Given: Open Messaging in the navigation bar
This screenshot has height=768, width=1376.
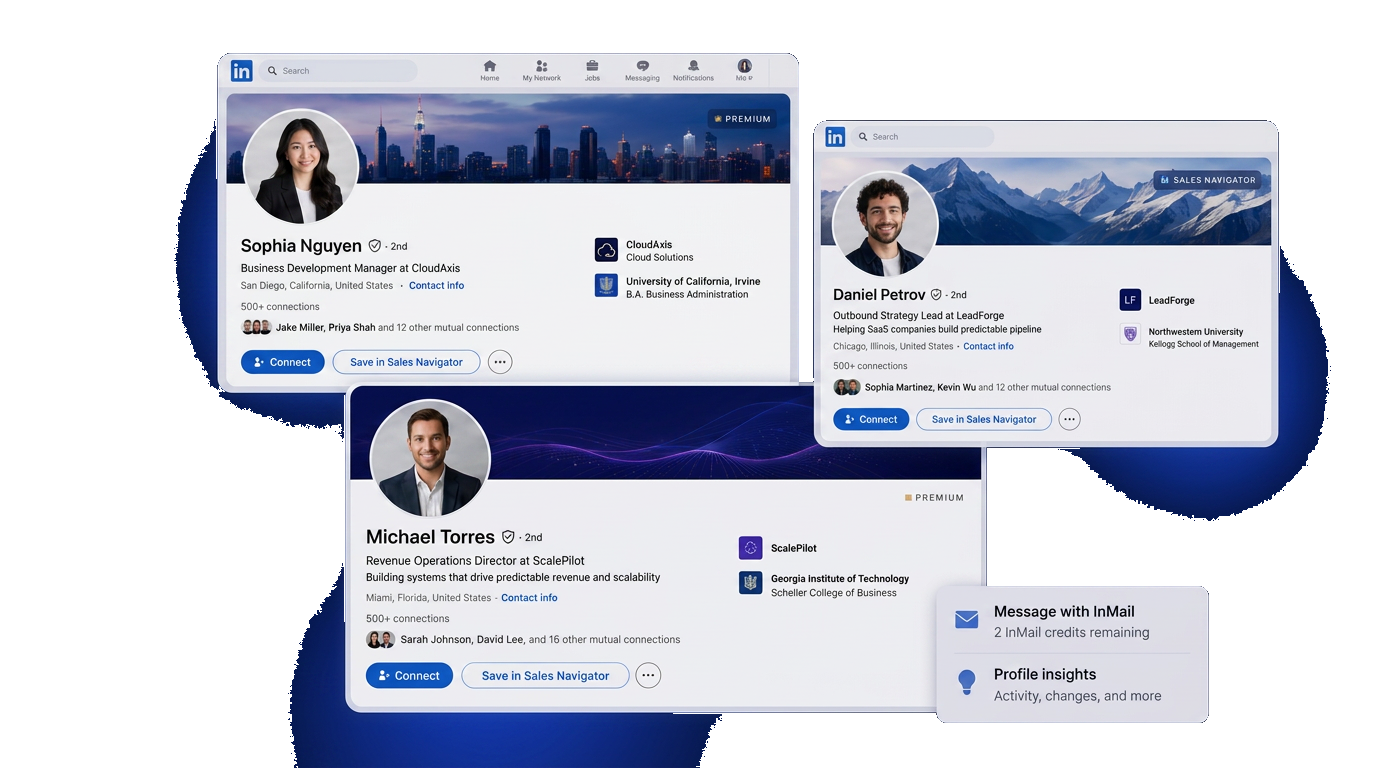Looking at the screenshot, I should [x=642, y=70].
